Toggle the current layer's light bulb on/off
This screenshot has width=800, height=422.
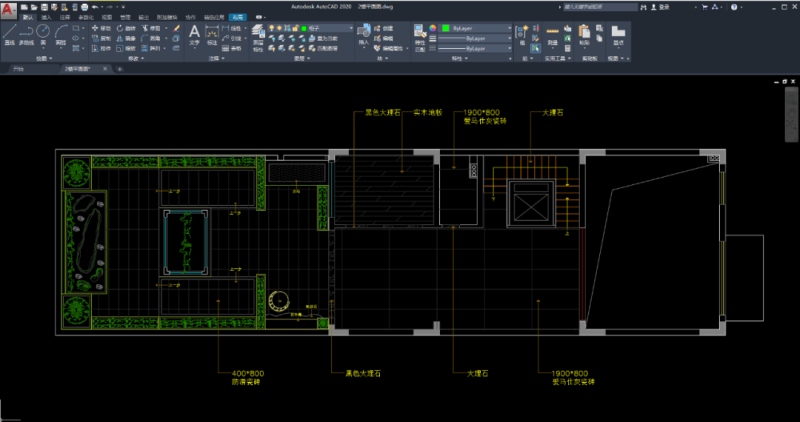click(273, 29)
